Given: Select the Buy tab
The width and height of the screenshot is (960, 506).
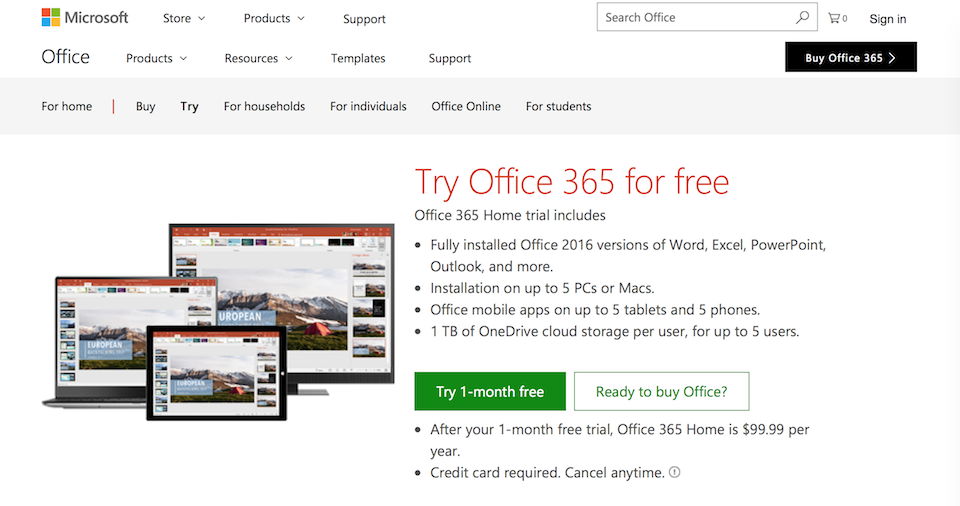Looking at the screenshot, I should (x=146, y=106).
